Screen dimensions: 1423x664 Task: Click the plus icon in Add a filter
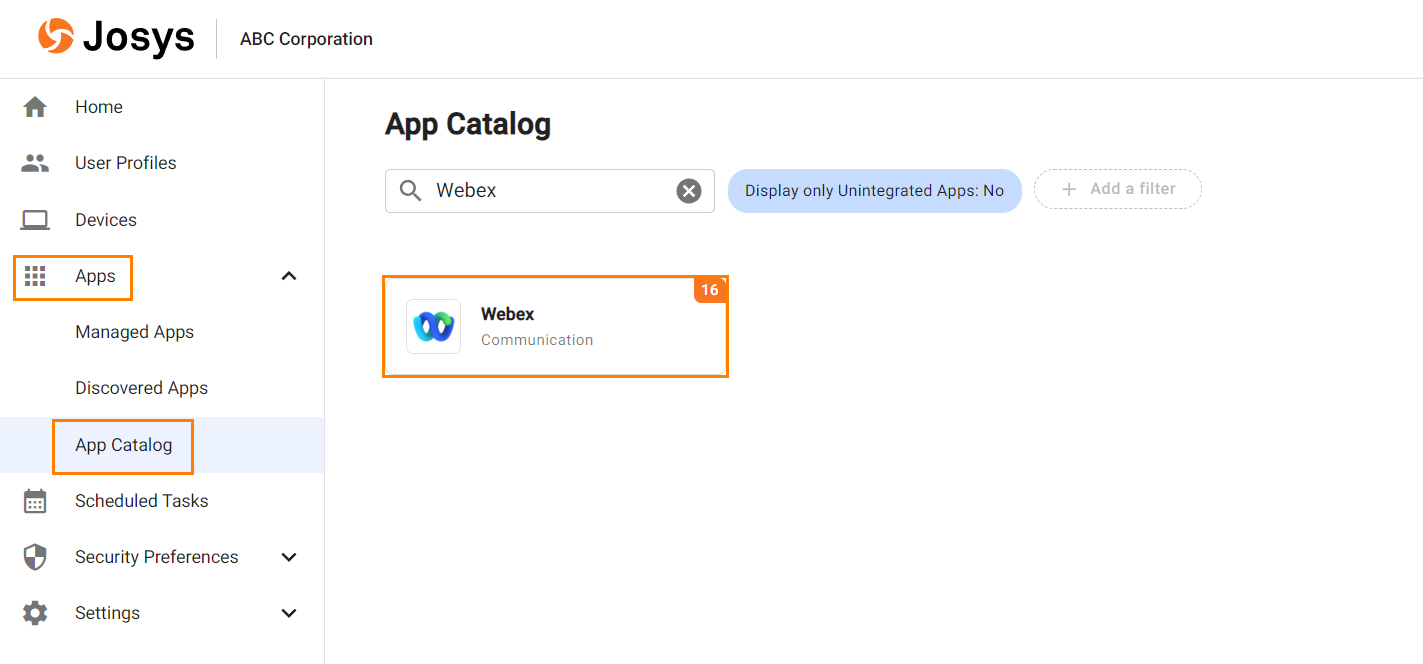(x=1069, y=189)
